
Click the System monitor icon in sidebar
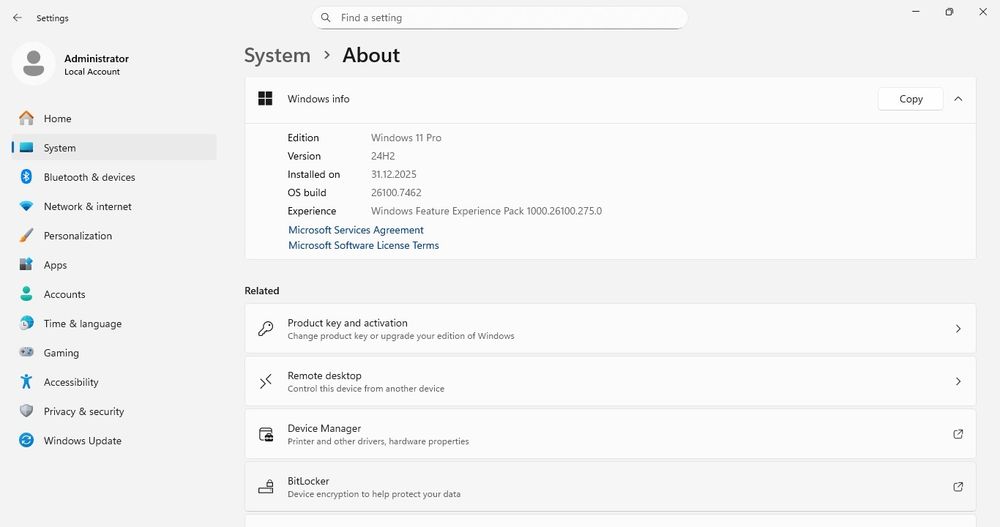point(26,147)
